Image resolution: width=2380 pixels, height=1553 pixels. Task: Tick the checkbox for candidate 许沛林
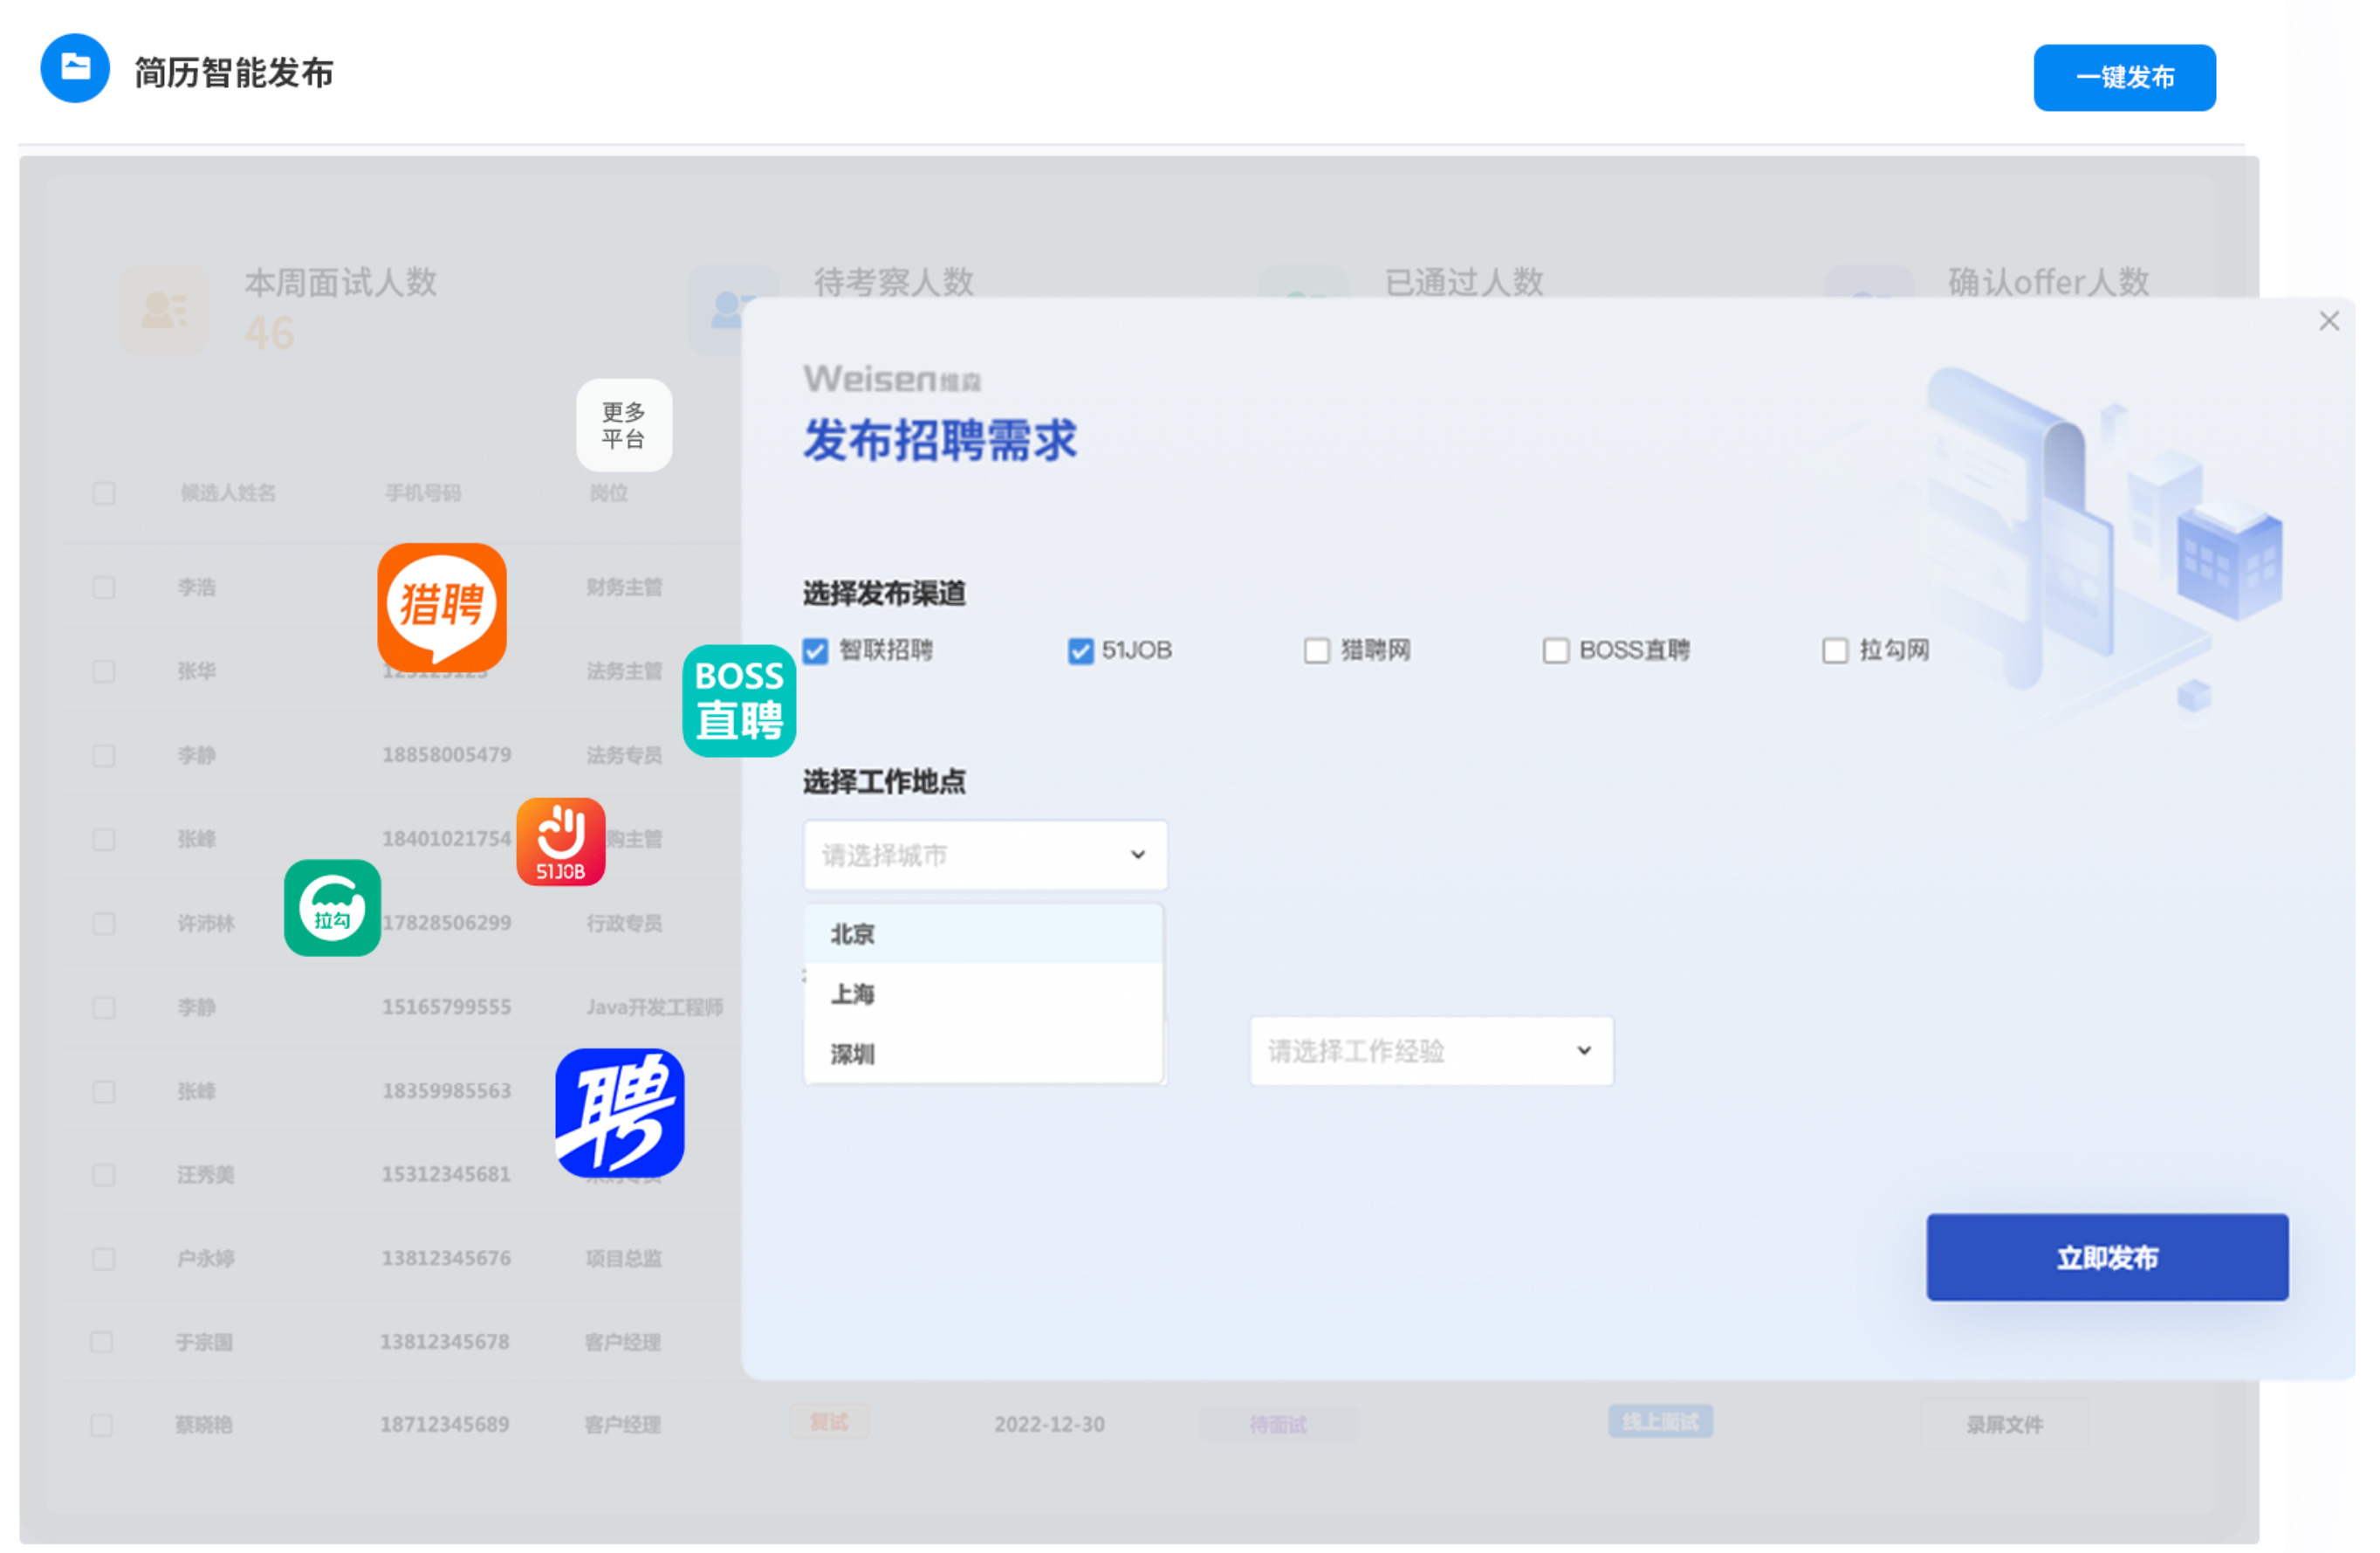104,923
